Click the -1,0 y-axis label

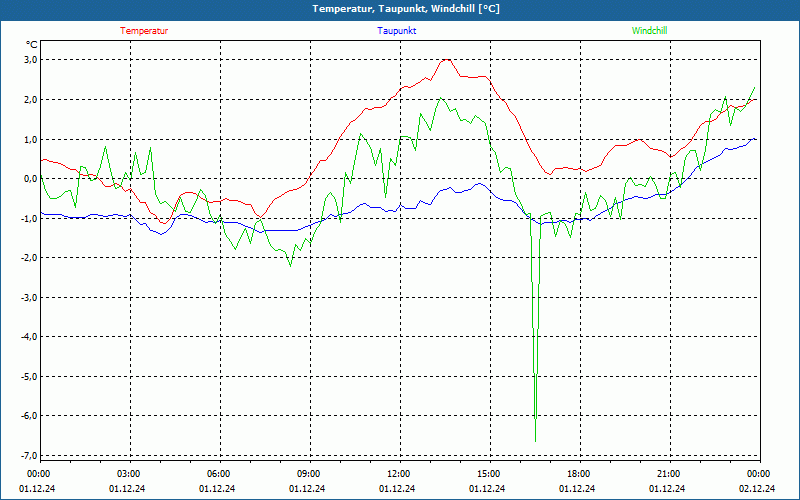30,218
